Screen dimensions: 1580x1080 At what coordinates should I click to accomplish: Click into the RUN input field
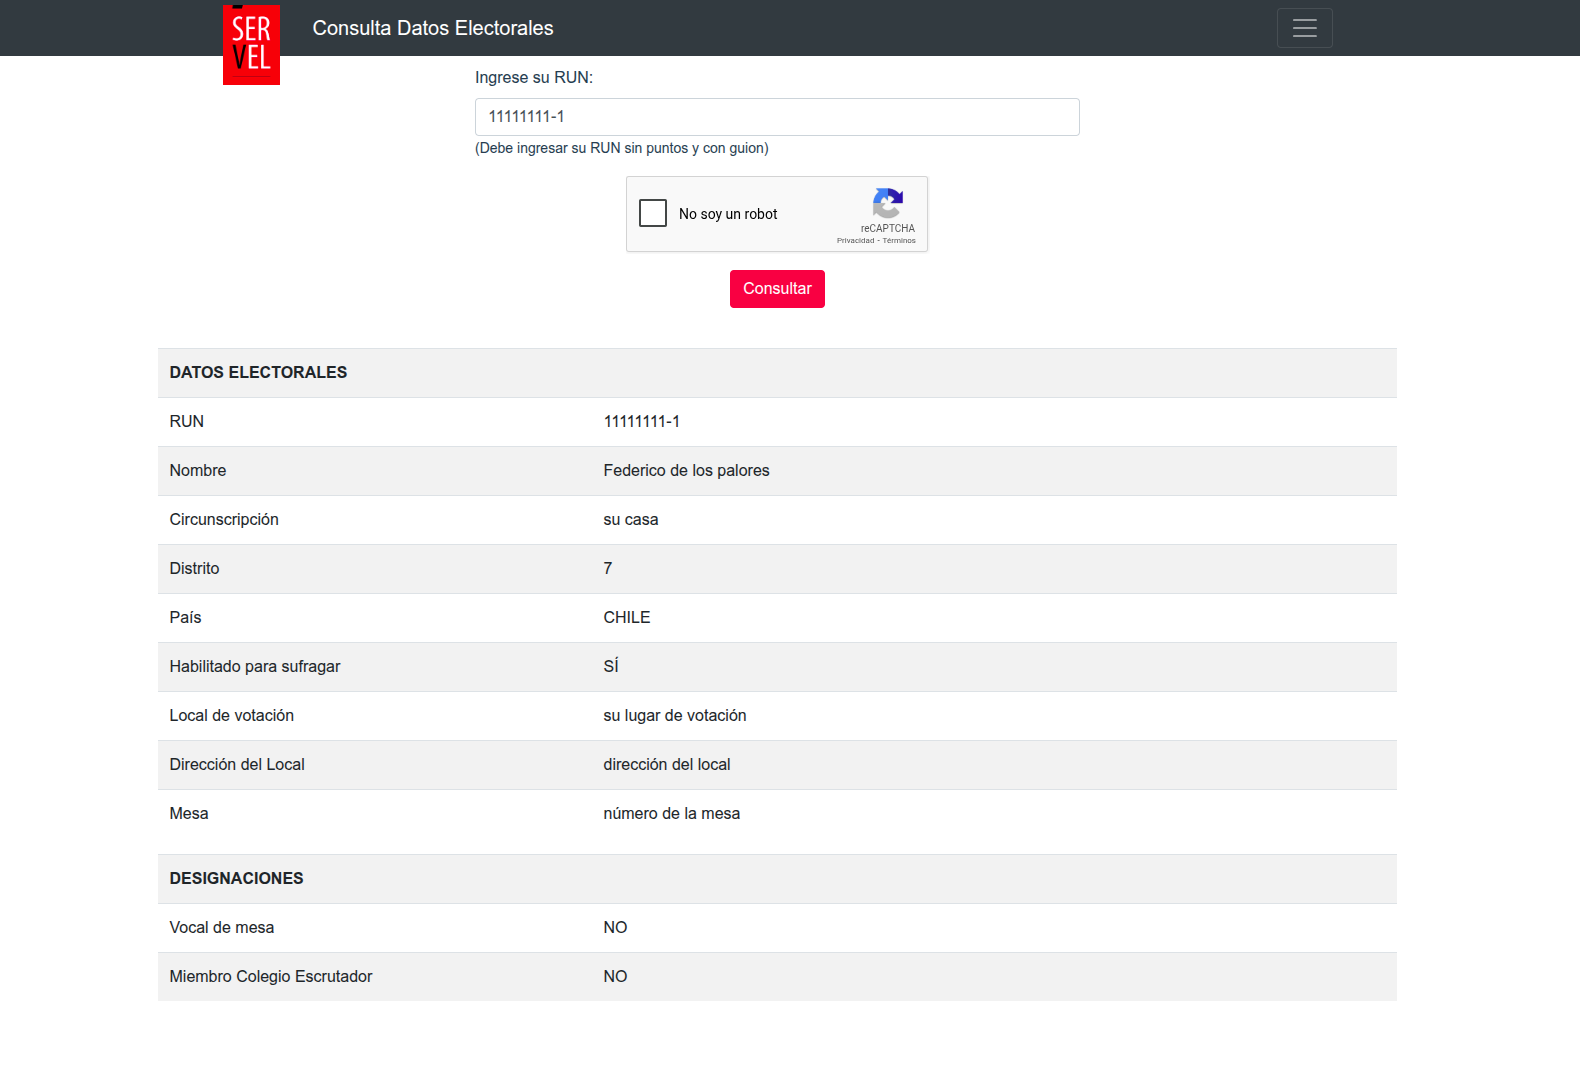[x=776, y=117]
